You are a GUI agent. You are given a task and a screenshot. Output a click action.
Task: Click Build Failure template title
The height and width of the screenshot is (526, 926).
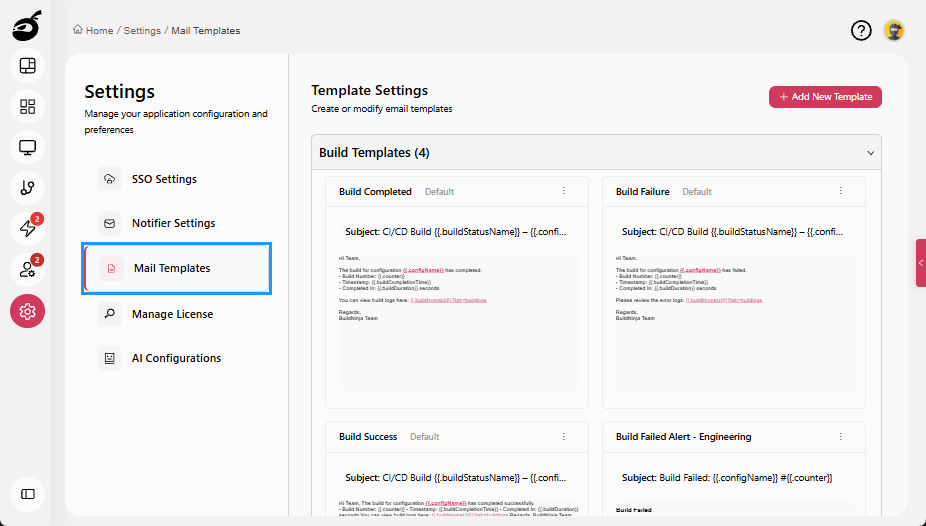pyautogui.click(x=643, y=192)
